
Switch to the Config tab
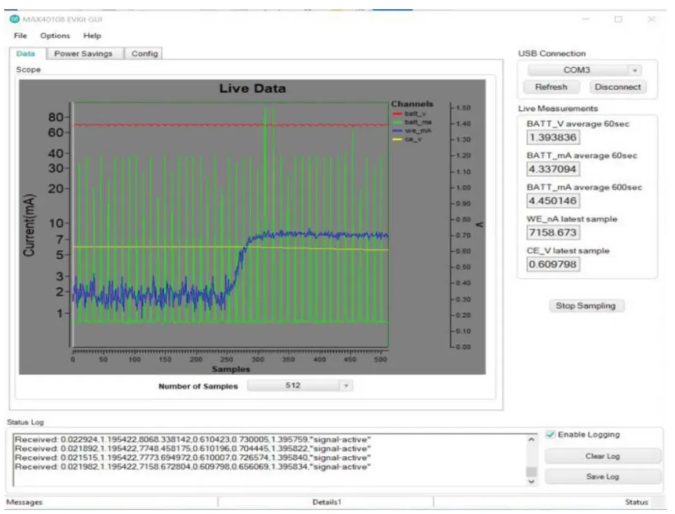tap(145, 53)
